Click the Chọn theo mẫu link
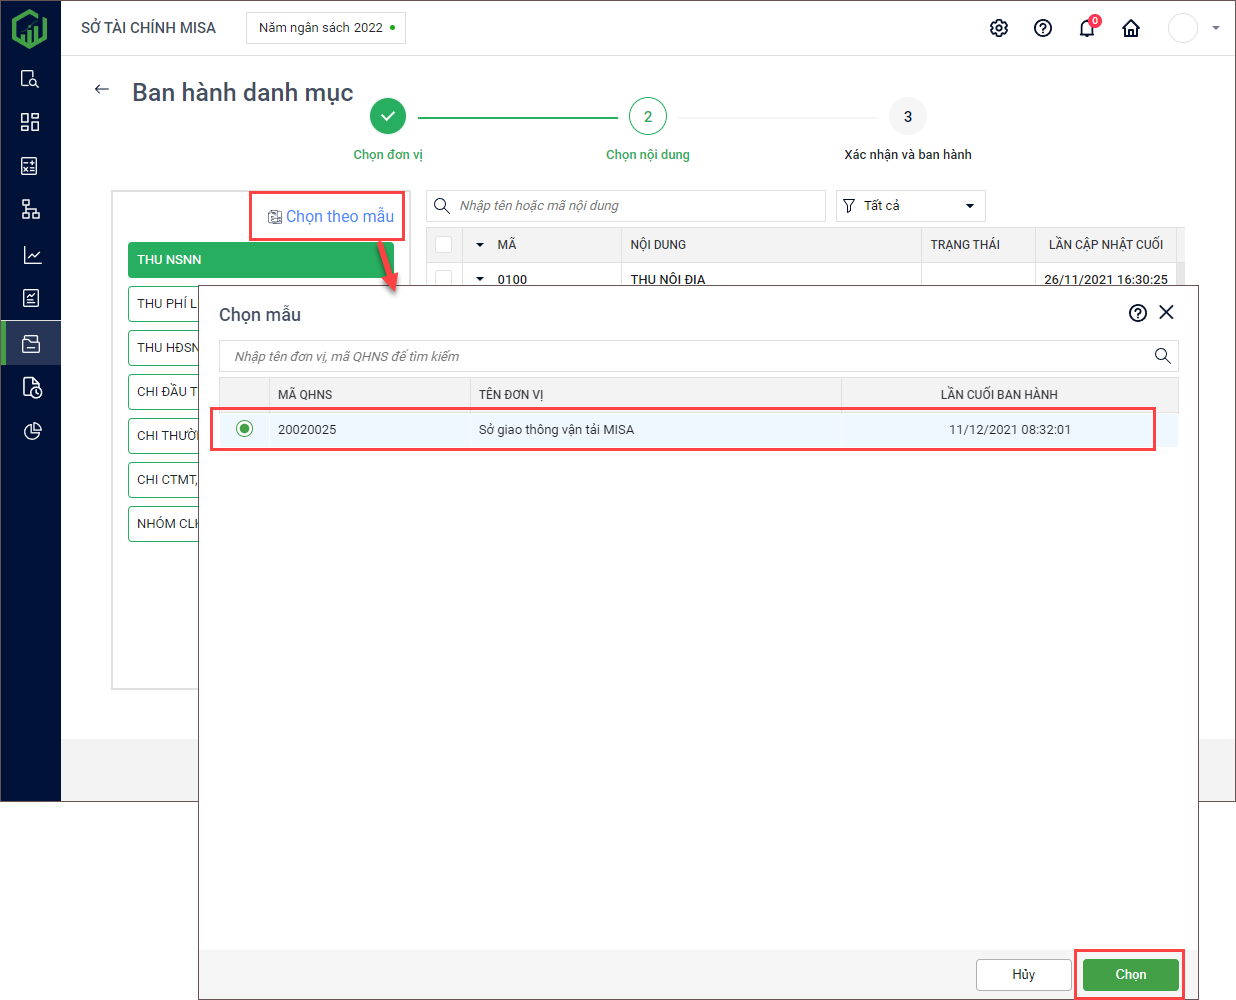This screenshot has height=1000, width=1236. coord(331,217)
